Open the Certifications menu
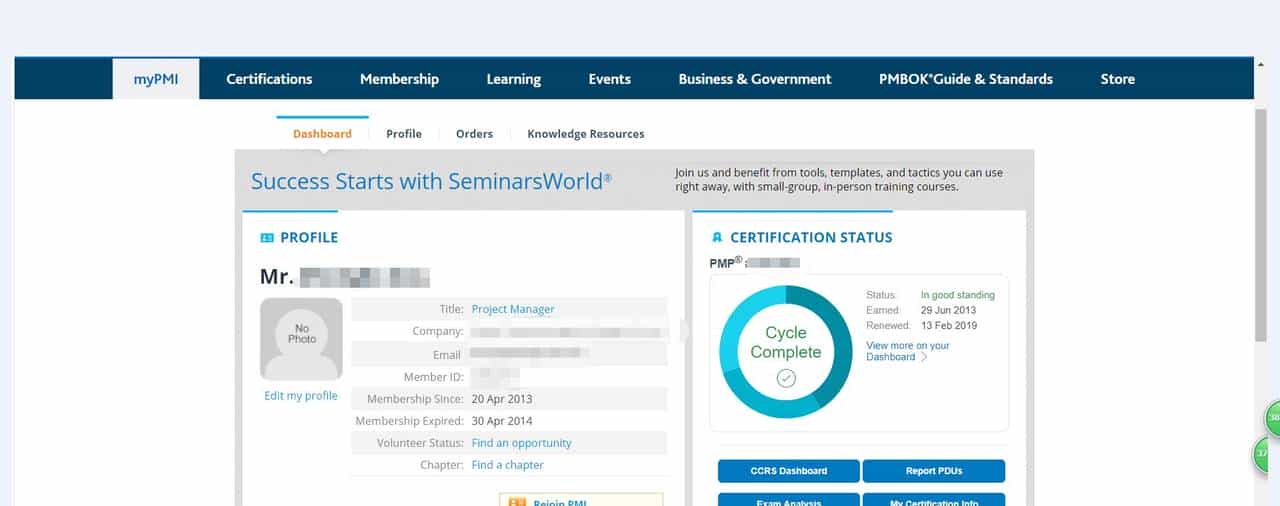 pos(269,79)
